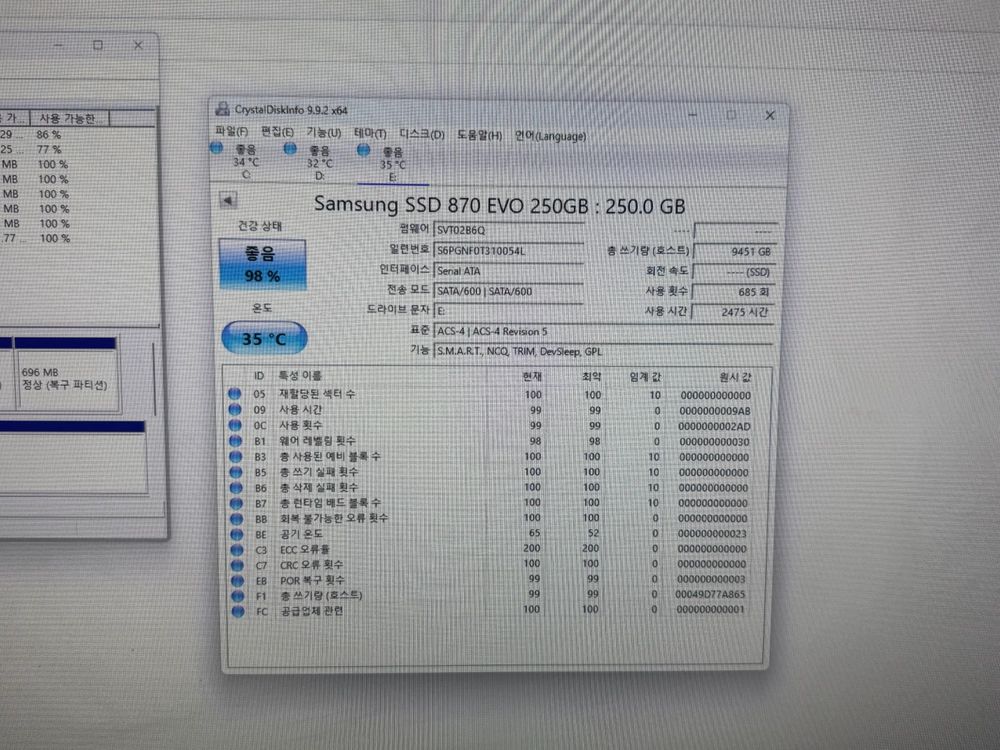Click raw value 00049D77A865 in 총 쓰기량 row
Viewport: 1000px width, 750px height.
(x=710, y=594)
